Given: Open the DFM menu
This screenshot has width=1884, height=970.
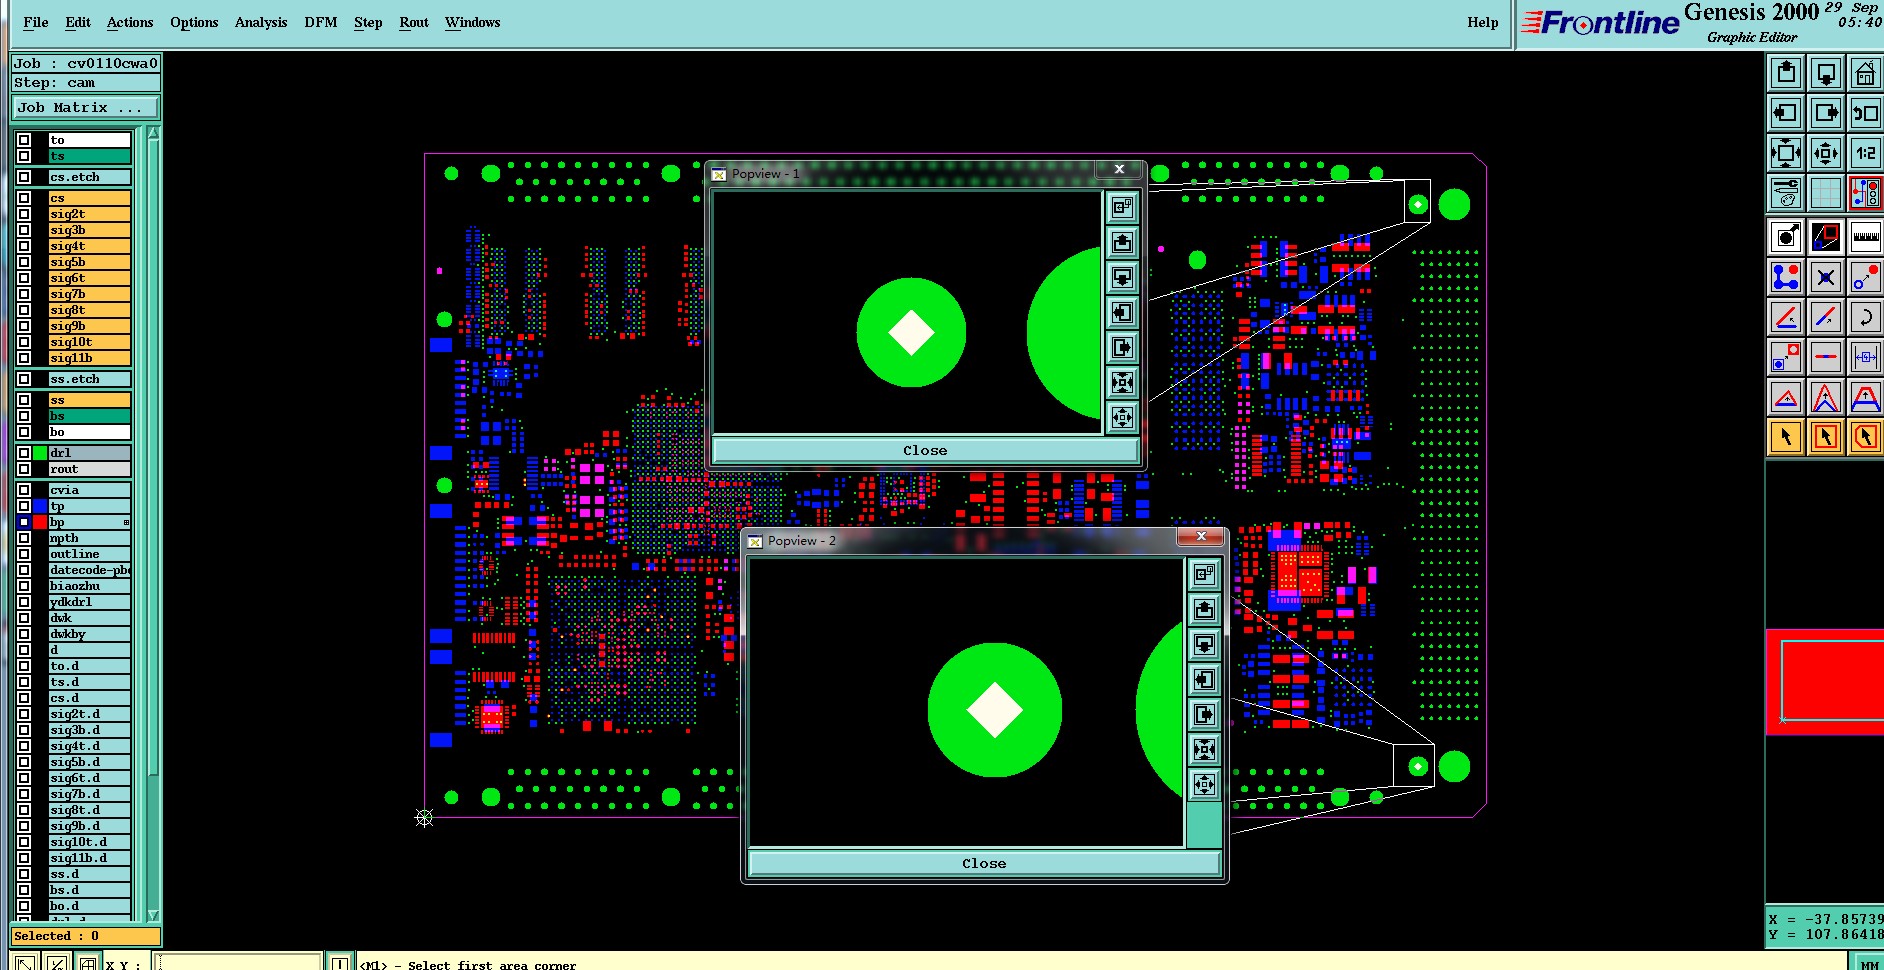Looking at the screenshot, I should click(x=321, y=22).
